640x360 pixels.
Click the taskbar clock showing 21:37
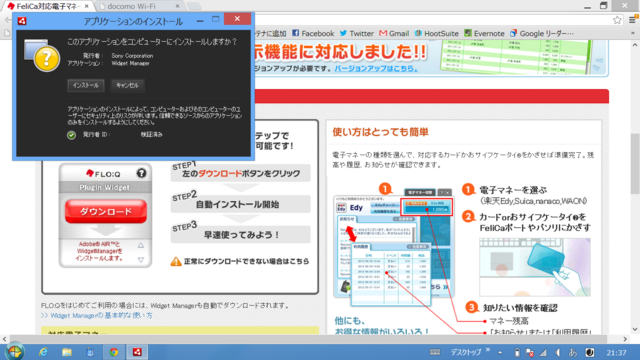(616, 353)
